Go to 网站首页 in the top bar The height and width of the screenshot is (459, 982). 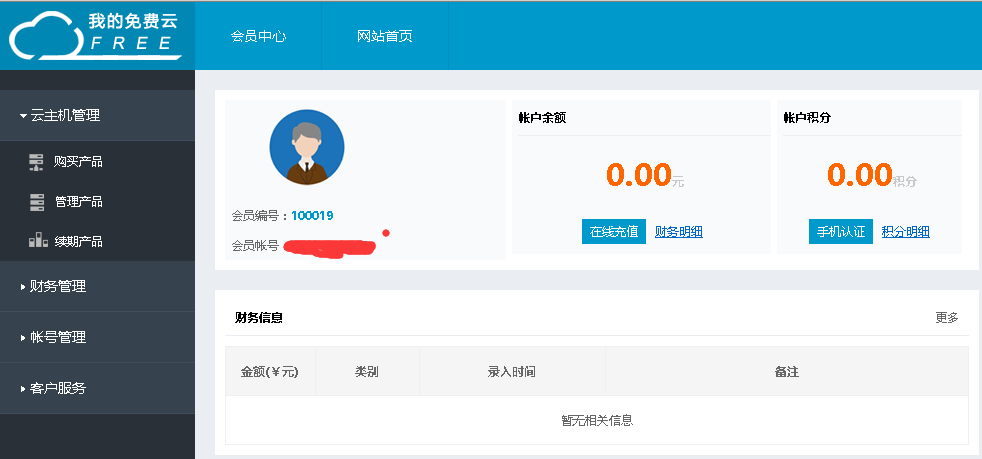tap(385, 36)
